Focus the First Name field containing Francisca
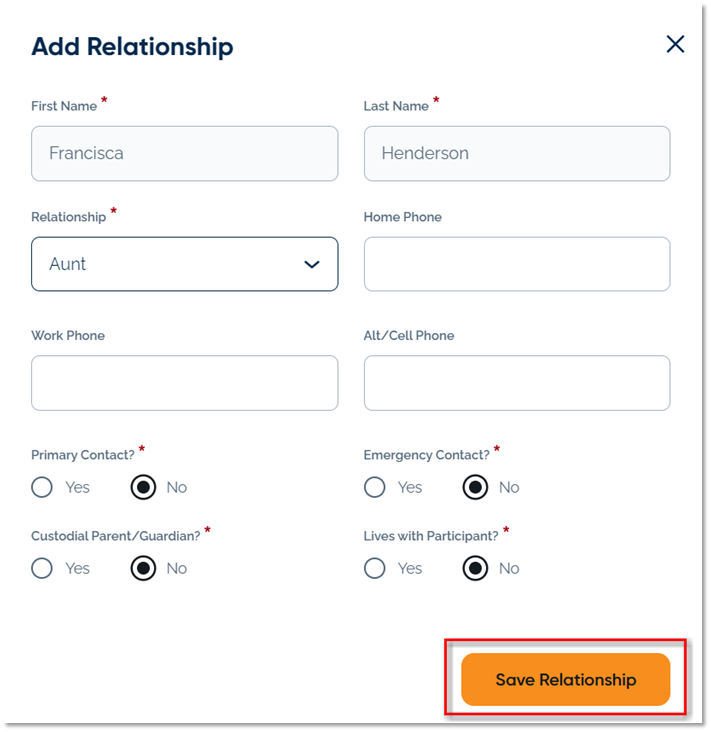The height and width of the screenshot is (732, 711). [184, 154]
